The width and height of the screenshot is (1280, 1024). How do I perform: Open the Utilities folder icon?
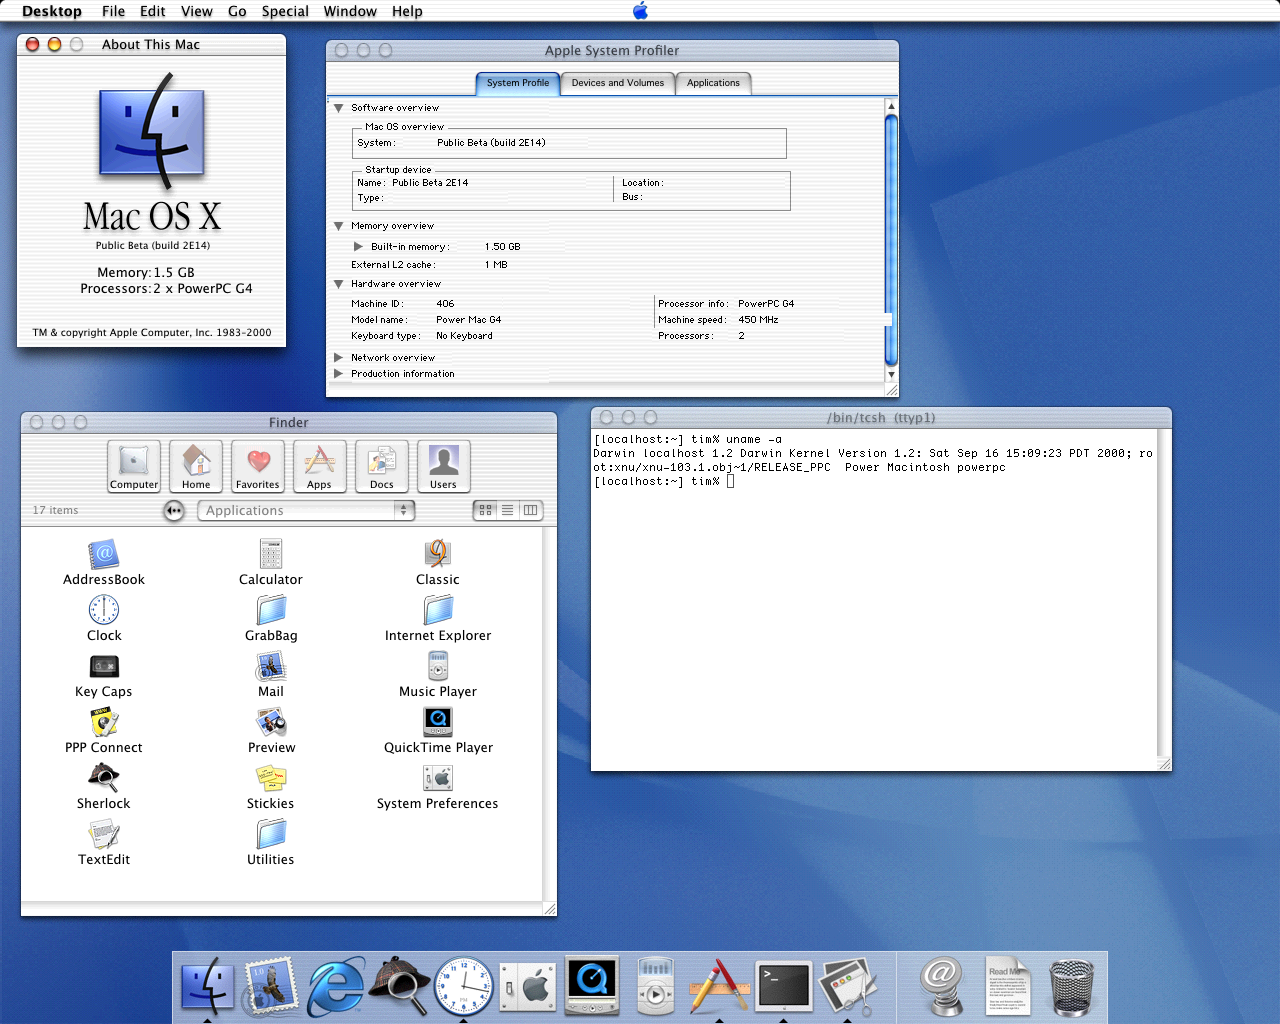pyautogui.click(x=271, y=834)
